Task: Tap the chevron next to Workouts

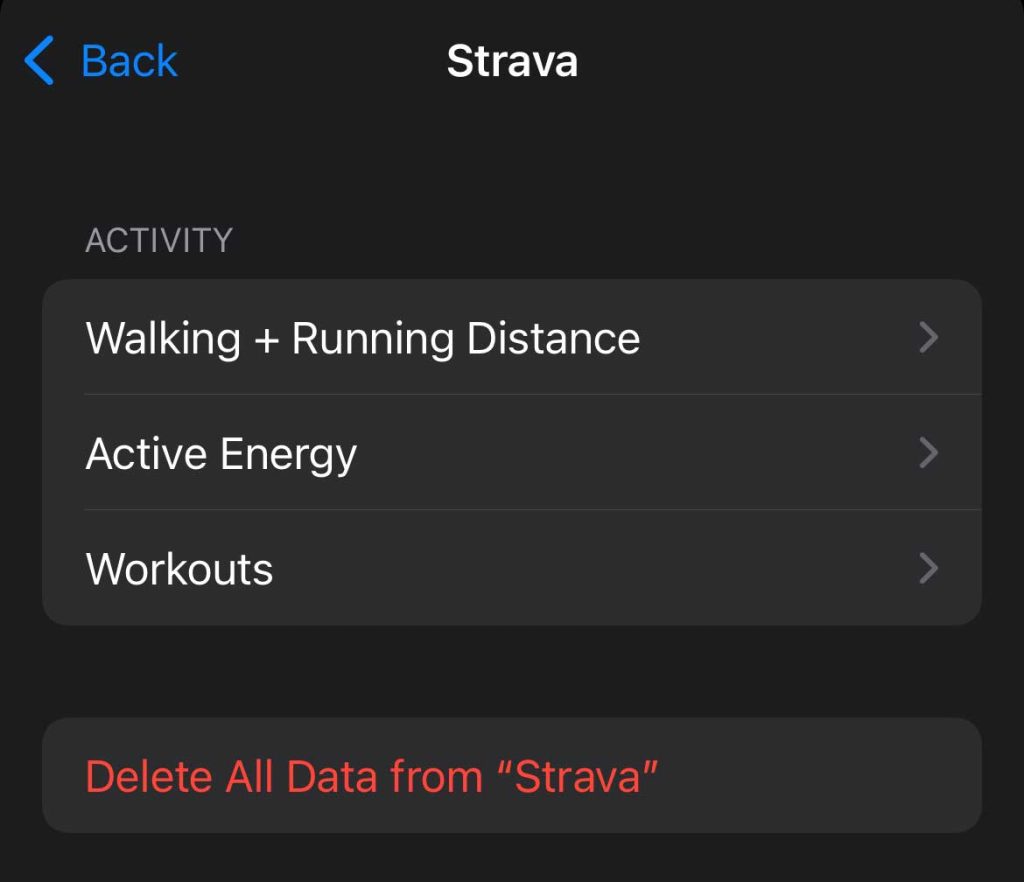Action: (x=928, y=569)
